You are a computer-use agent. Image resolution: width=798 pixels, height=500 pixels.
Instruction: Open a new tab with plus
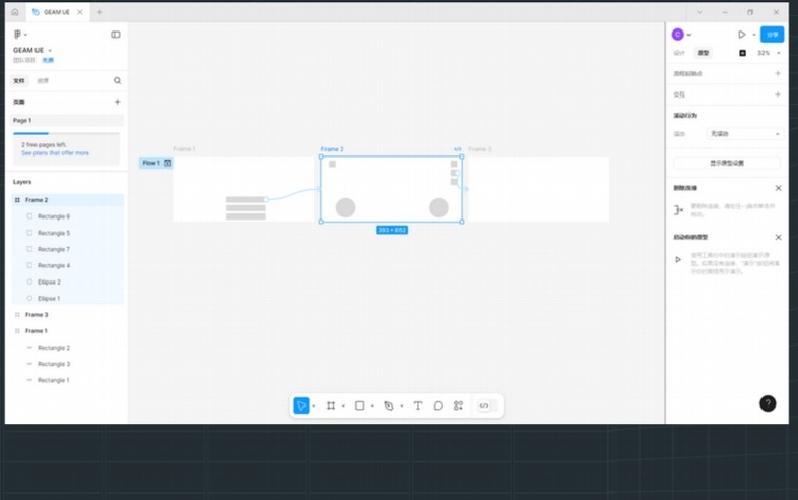(100, 12)
